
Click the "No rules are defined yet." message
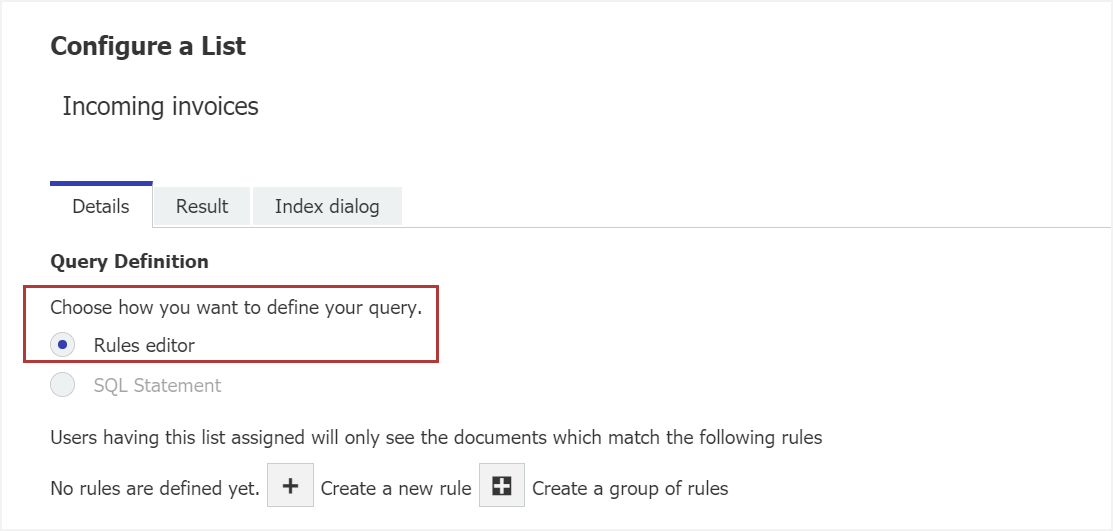[155, 489]
